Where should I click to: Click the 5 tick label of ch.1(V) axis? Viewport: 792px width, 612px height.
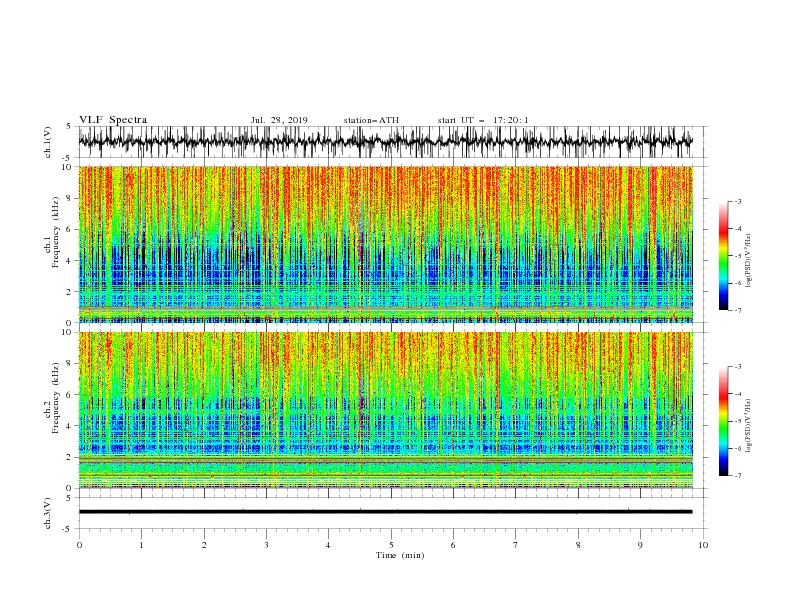pyautogui.click(x=70, y=126)
